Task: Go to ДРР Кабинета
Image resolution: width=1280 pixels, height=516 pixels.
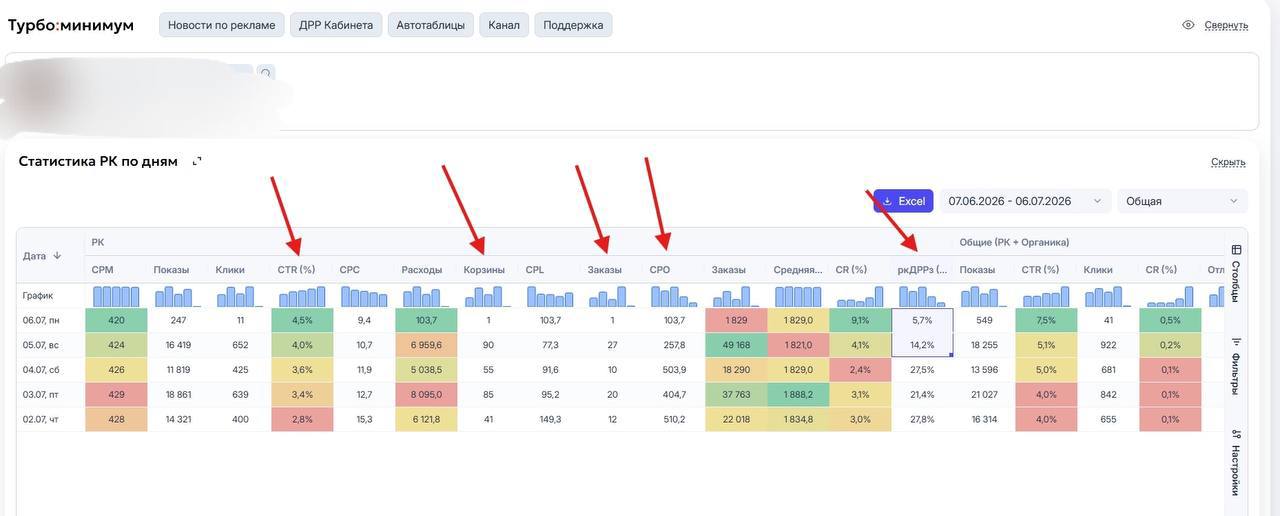Action: point(336,25)
